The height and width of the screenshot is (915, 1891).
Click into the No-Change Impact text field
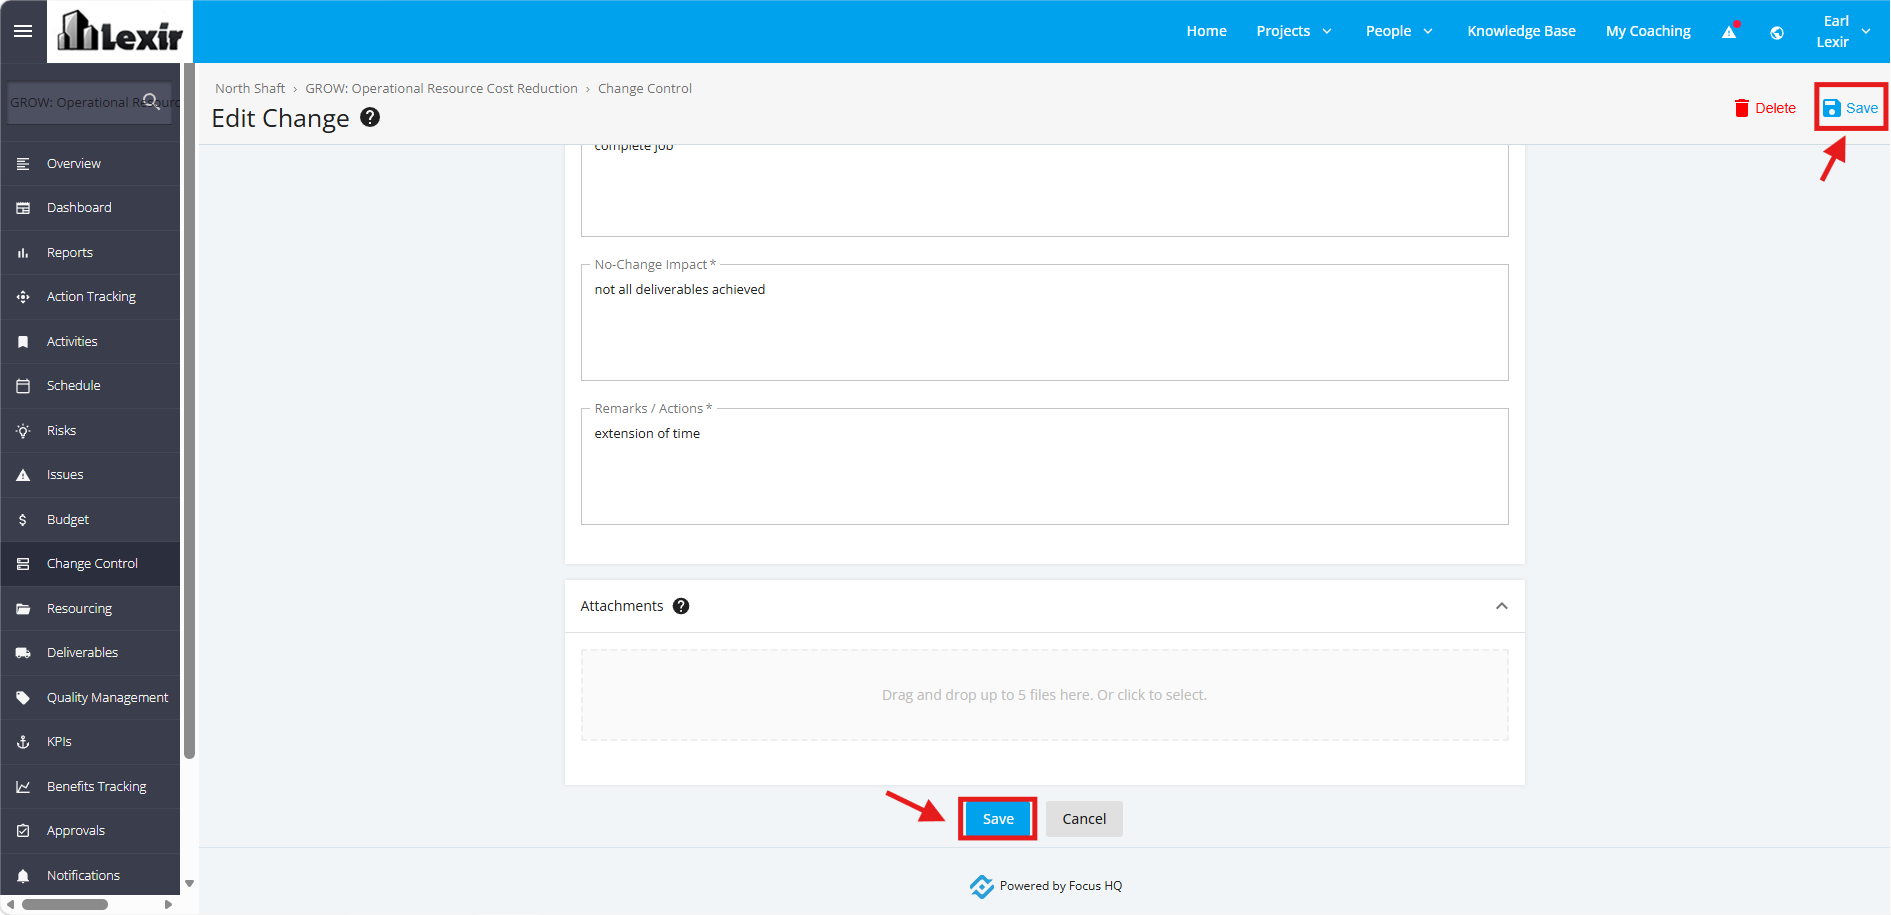[x=1044, y=323]
